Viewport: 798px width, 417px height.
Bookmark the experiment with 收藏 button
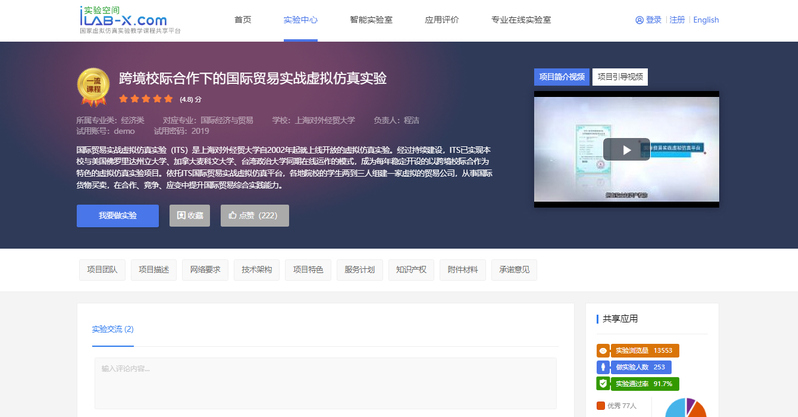(x=190, y=215)
